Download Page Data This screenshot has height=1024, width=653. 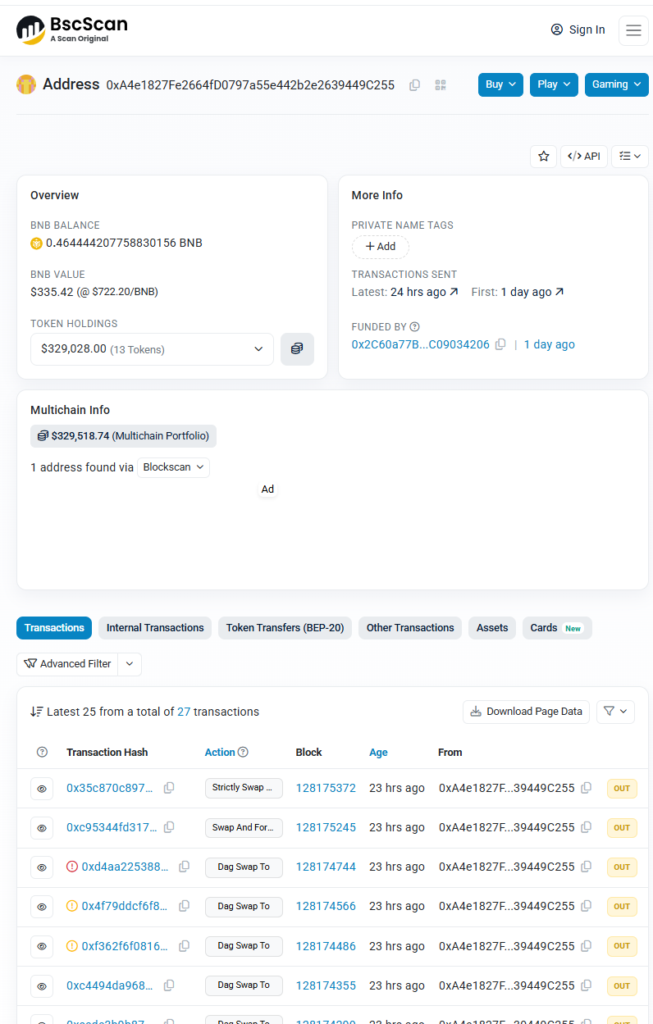click(x=526, y=711)
